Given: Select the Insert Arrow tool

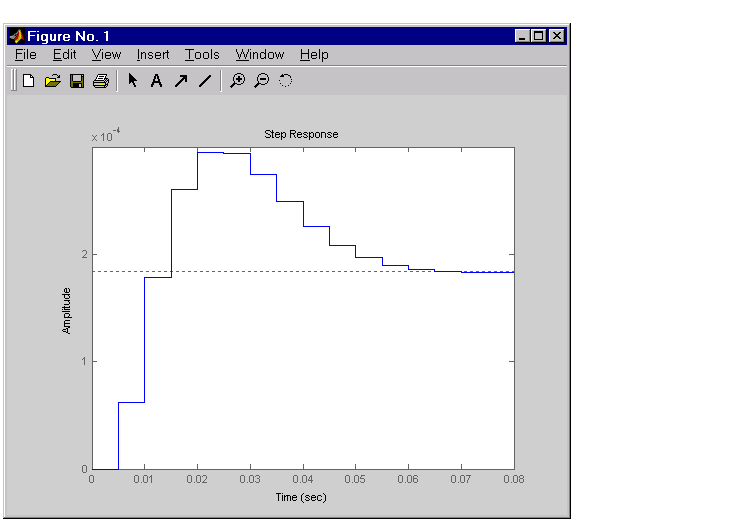Looking at the screenshot, I should click(181, 80).
